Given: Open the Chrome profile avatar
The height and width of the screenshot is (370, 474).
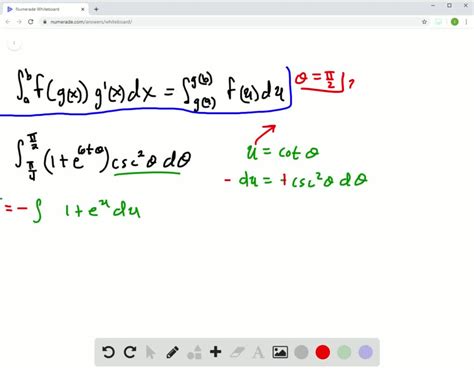Looking at the screenshot, I should pos(454,22).
